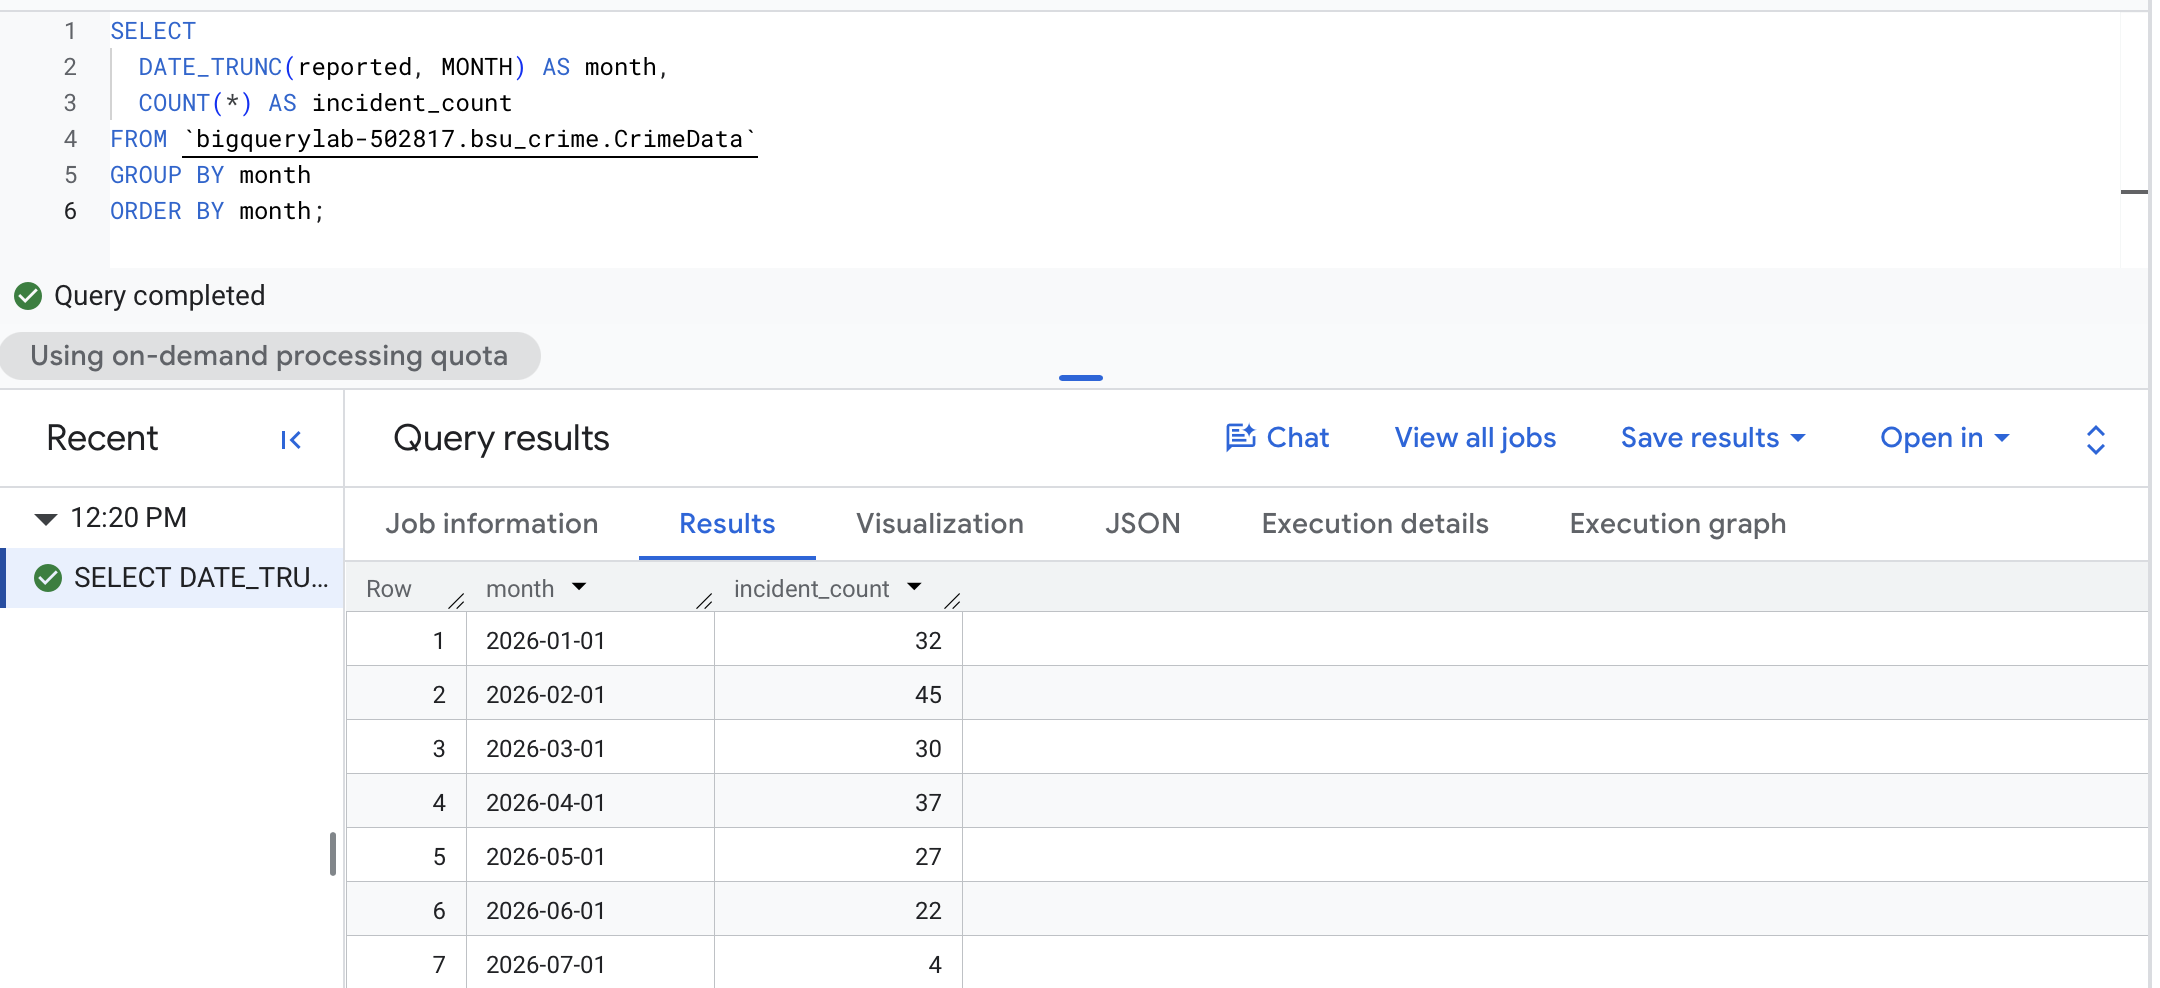
Task: Click the table name bigquerylab-502817.bsu_crime.CrimeData
Action: point(470,139)
